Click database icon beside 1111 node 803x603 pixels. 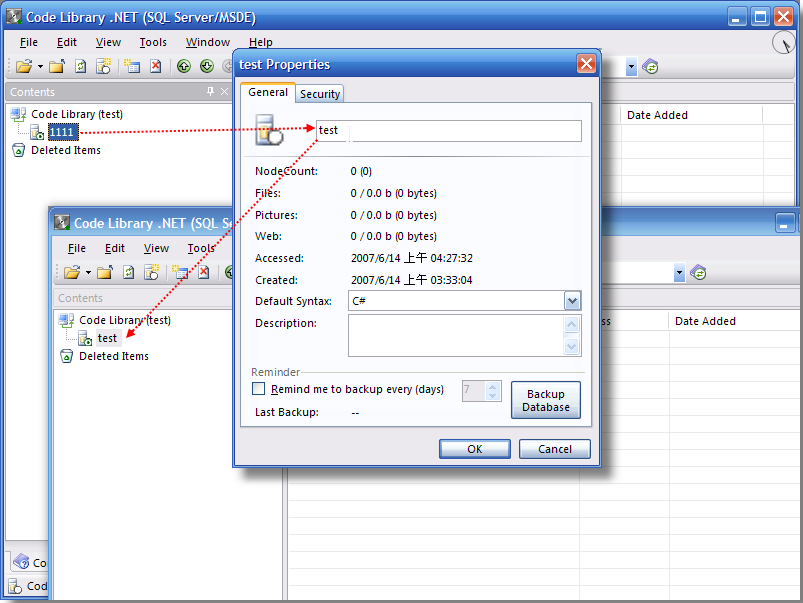tap(37, 132)
